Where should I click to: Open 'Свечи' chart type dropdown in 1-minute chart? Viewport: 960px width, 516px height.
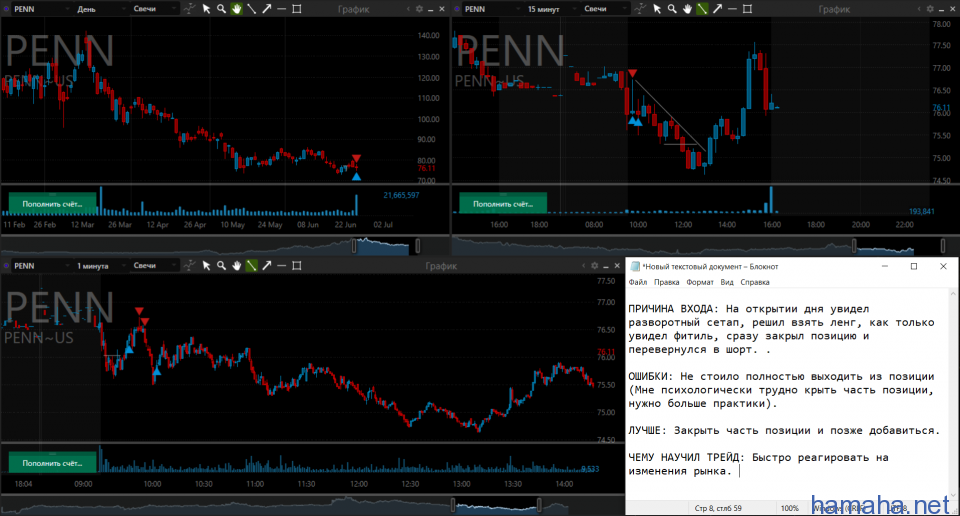tap(154, 266)
